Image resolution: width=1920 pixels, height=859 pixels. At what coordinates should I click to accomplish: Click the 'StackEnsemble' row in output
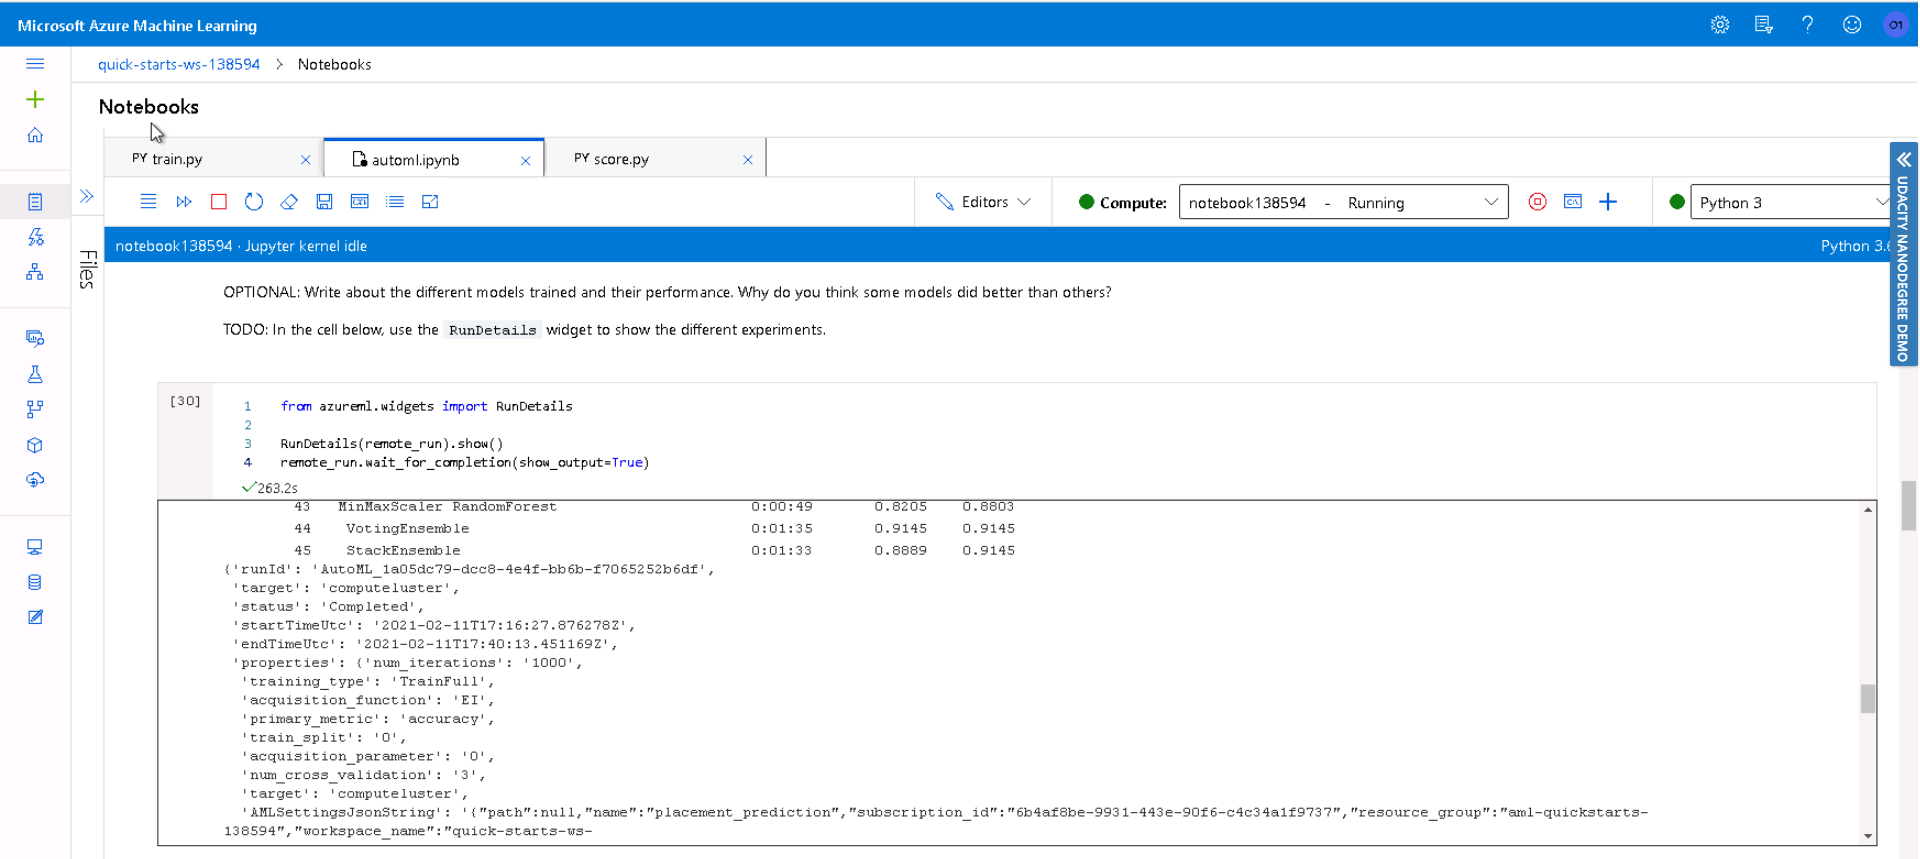pos(655,551)
